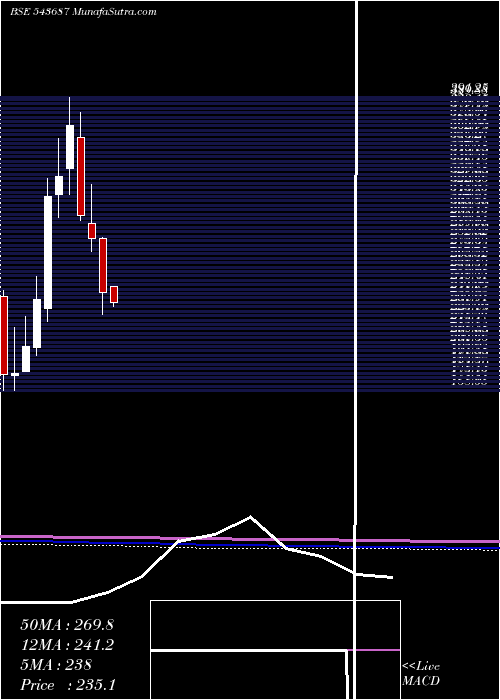Click the peak of the white MACD line

point(250,517)
